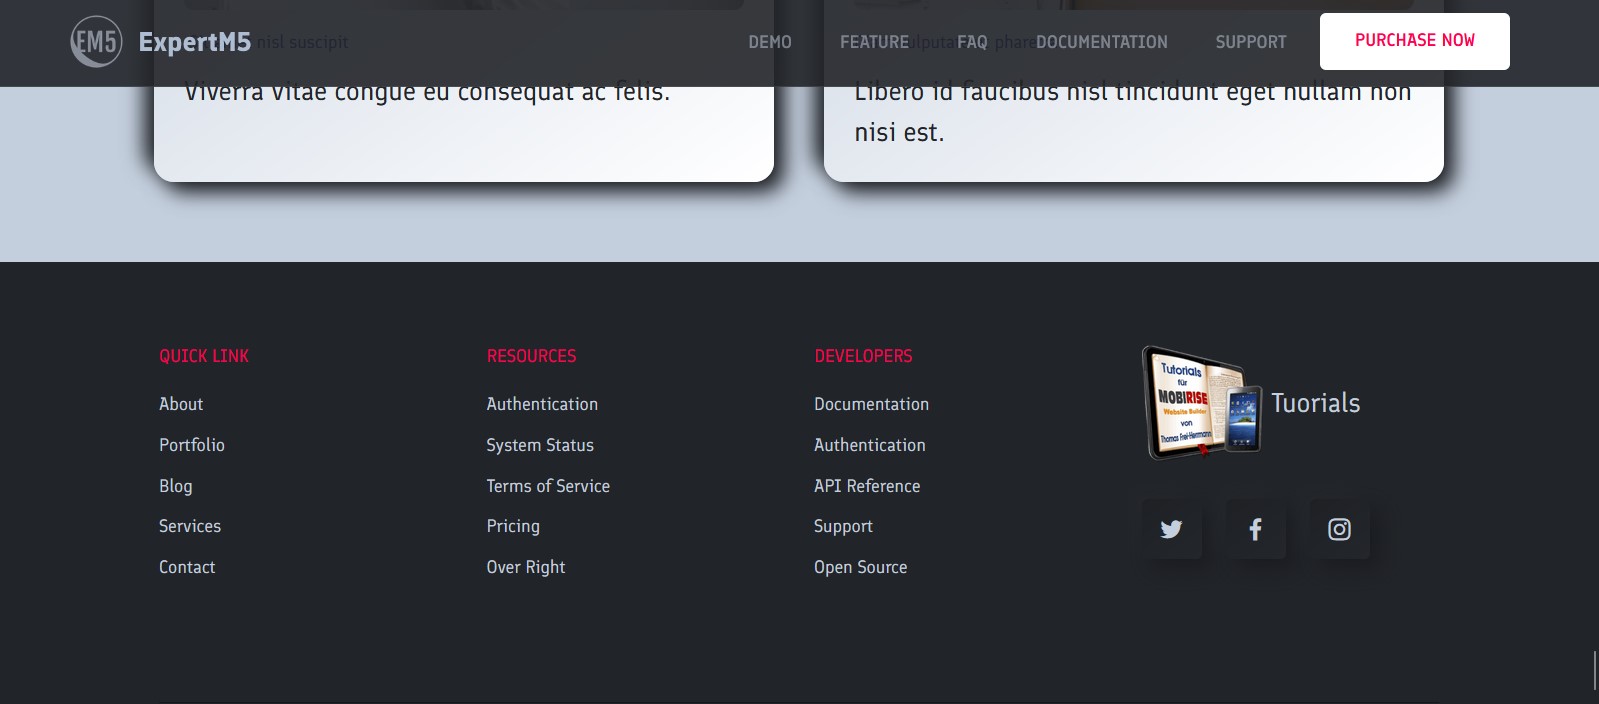1599x704 pixels.
Task: Go to the Feature menu item
Action: [874, 42]
